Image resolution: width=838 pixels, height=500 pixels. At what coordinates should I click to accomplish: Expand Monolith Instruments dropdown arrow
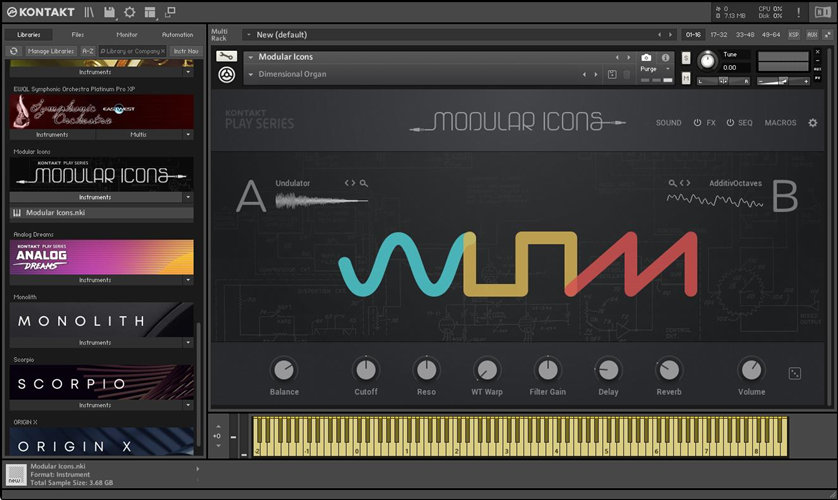click(188, 342)
